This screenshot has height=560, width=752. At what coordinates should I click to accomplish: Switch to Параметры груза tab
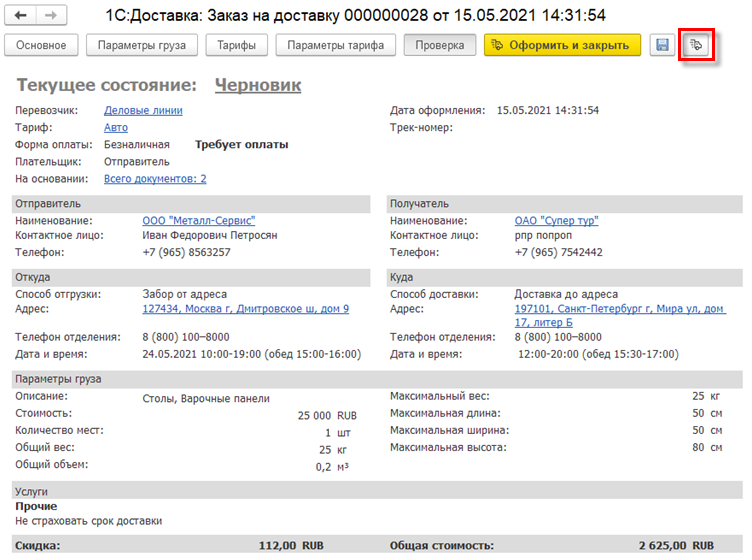(141, 45)
